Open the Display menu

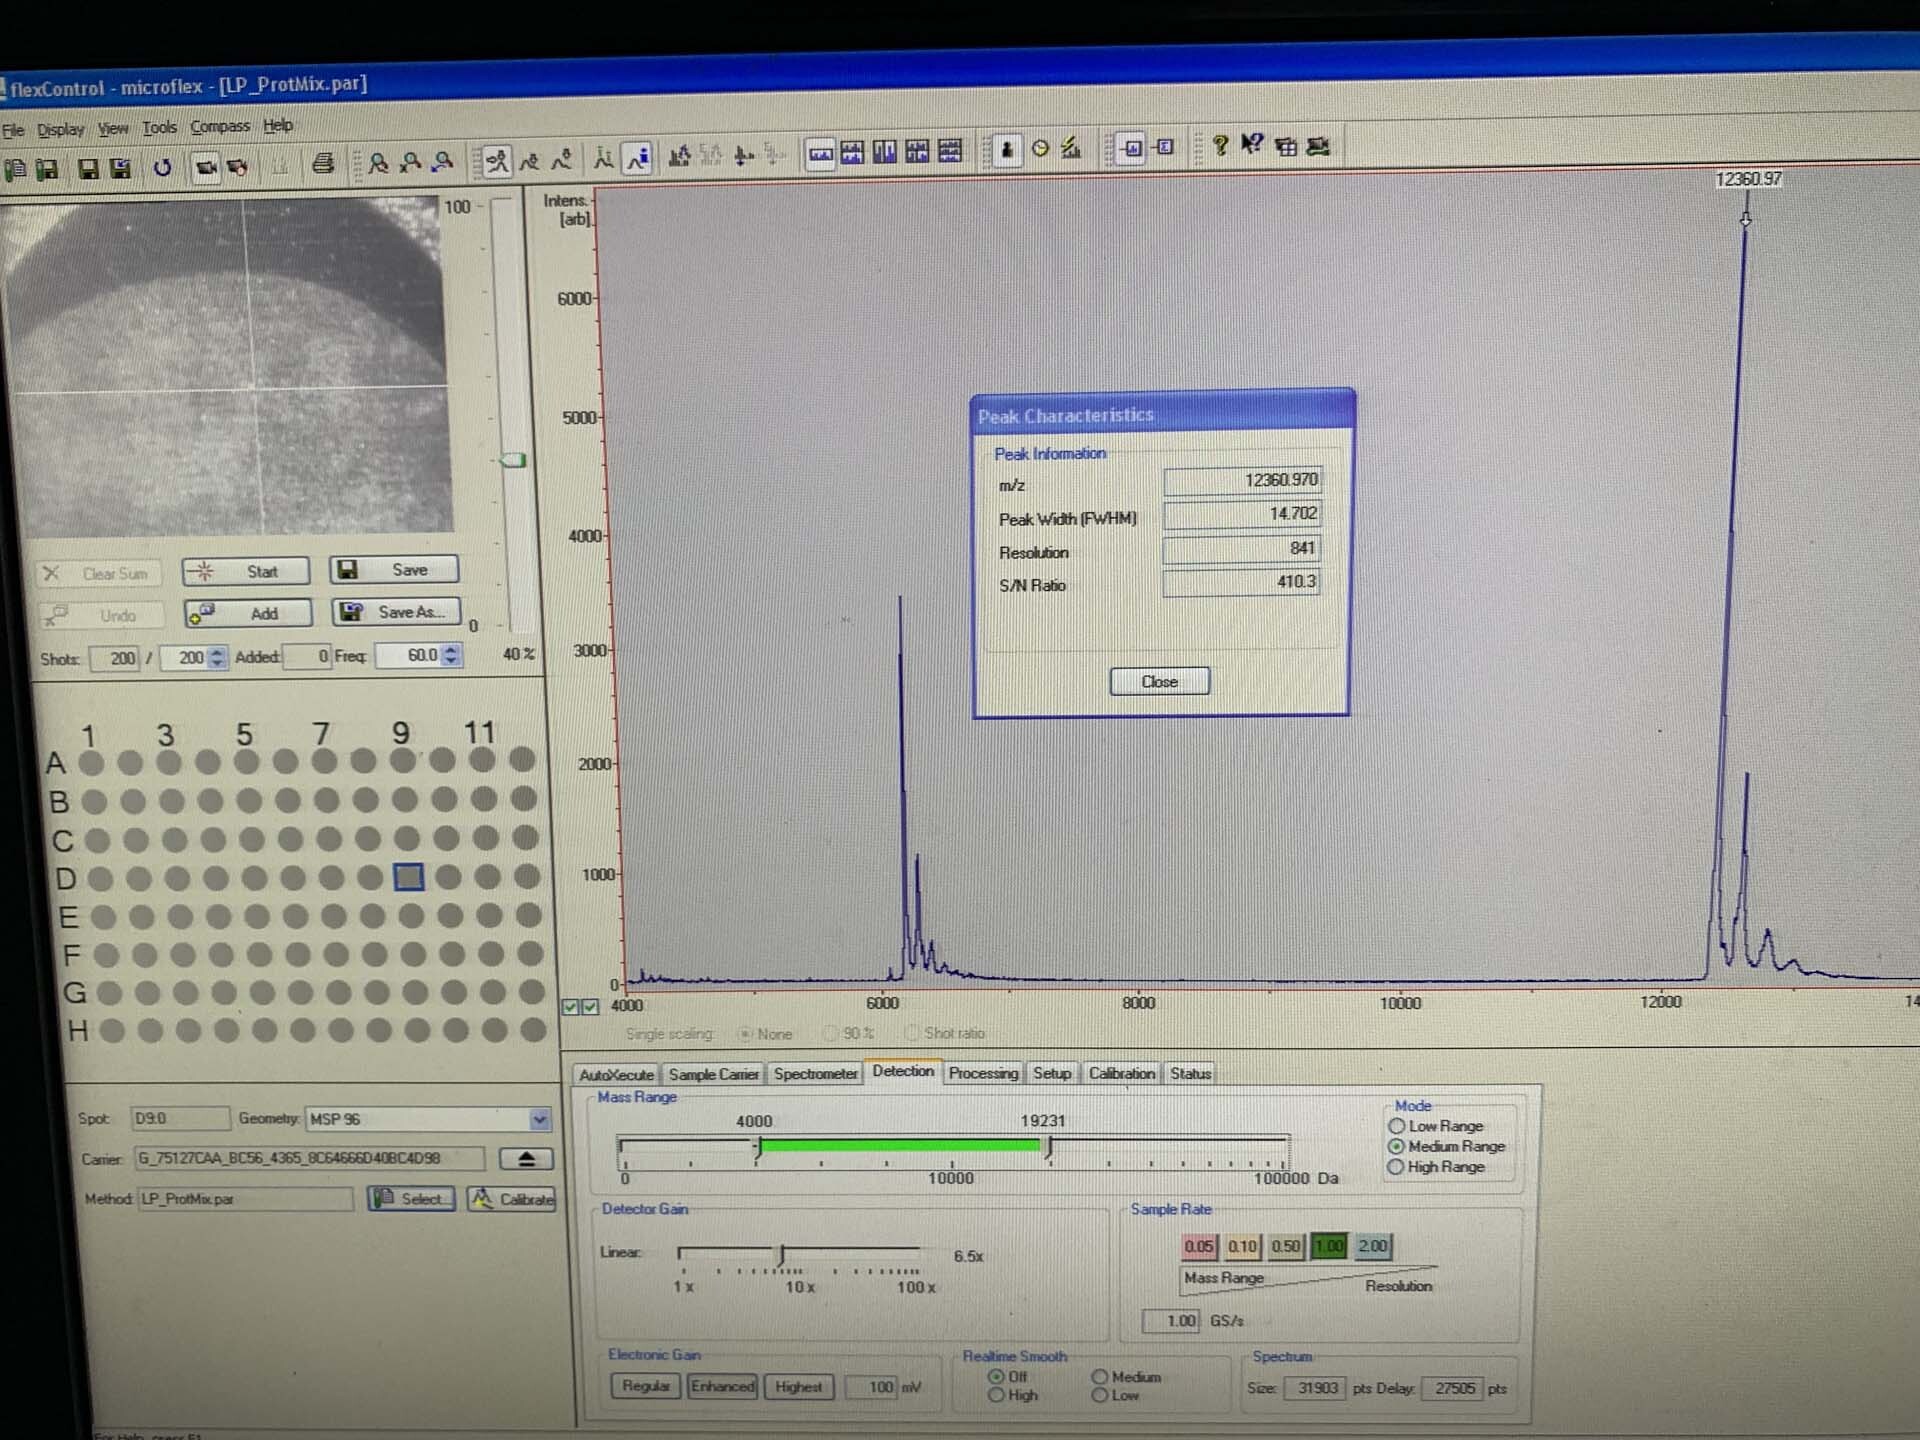(60, 130)
